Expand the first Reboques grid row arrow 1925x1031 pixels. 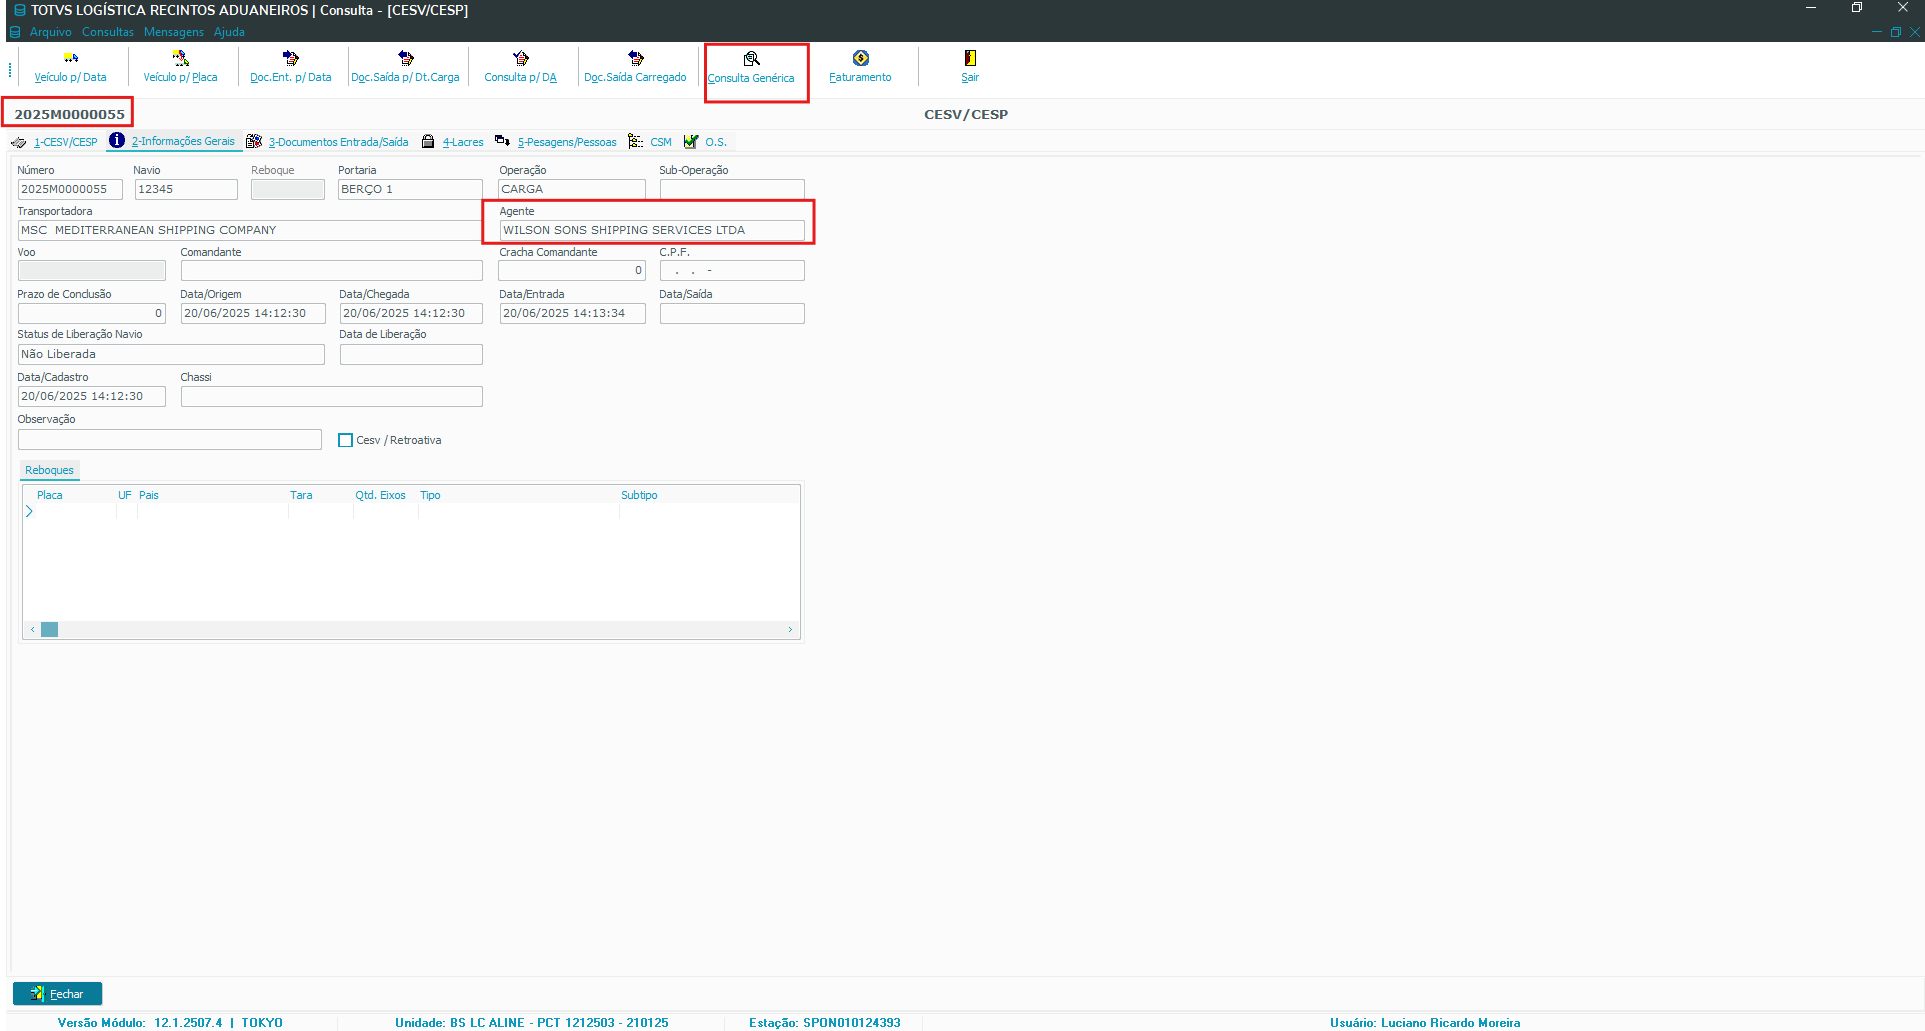pos(29,511)
